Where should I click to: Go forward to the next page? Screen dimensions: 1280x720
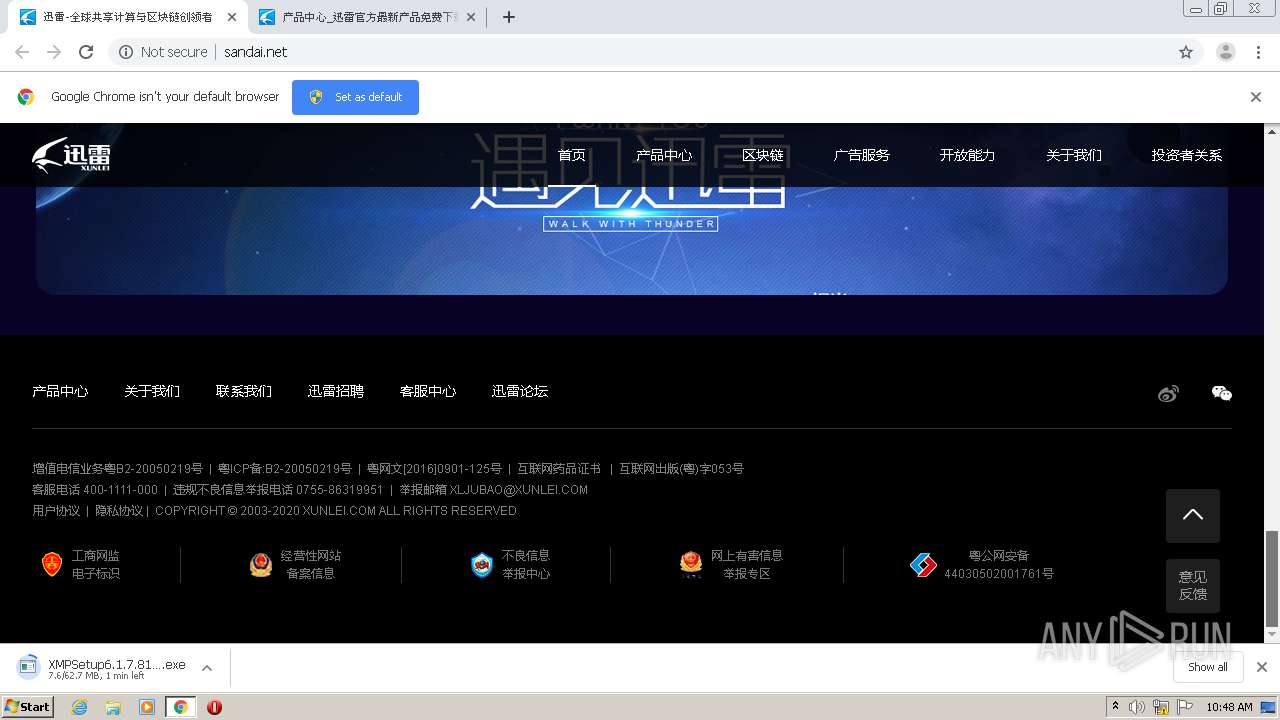(54, 52)
